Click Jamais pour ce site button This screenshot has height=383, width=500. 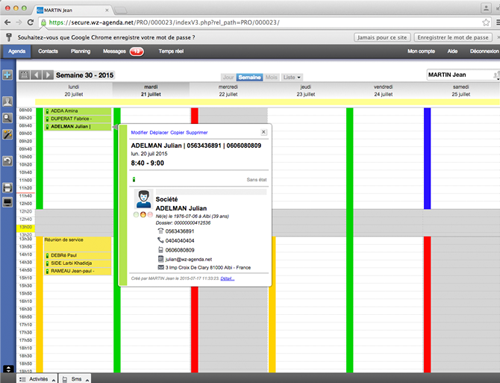pyautogui.click(x=382, y=37)
